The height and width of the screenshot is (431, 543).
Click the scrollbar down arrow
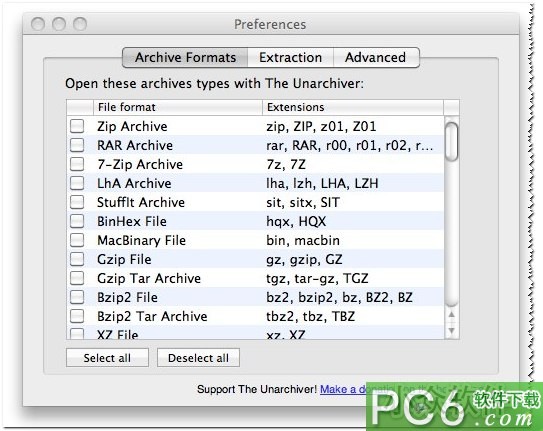[x=451, y=331]
